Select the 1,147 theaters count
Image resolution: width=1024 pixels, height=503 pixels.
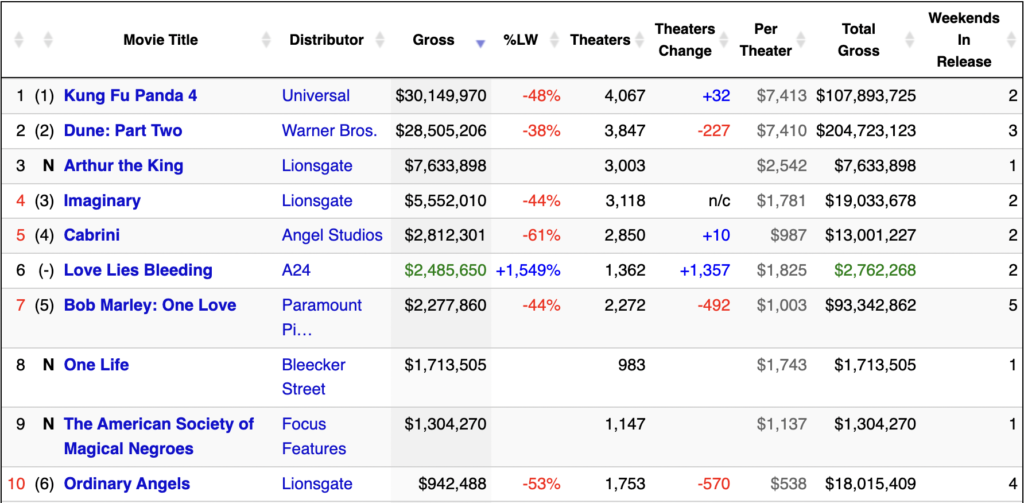(625, 424)
